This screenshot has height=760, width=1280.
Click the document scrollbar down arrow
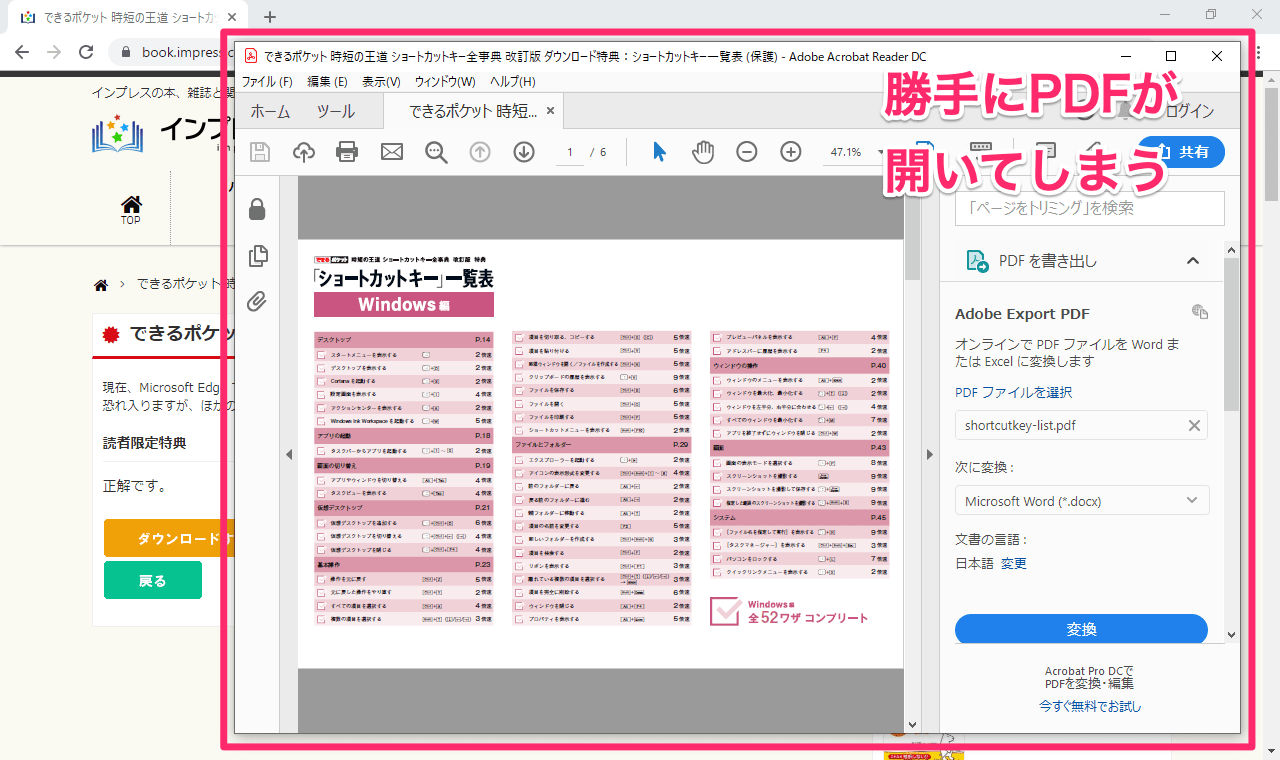912,725
